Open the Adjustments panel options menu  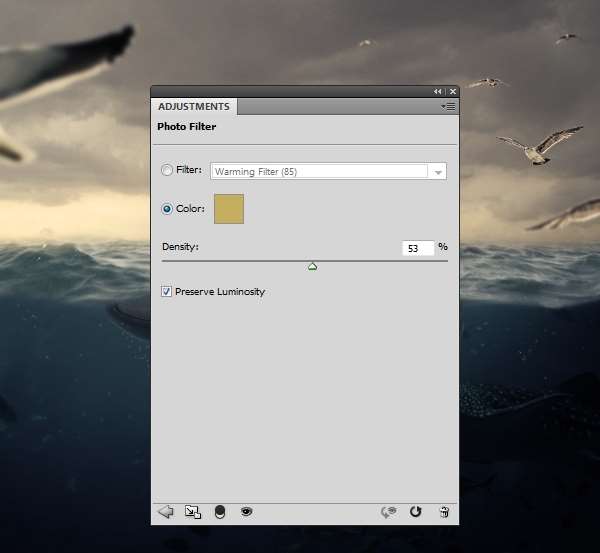pos(448,106)
